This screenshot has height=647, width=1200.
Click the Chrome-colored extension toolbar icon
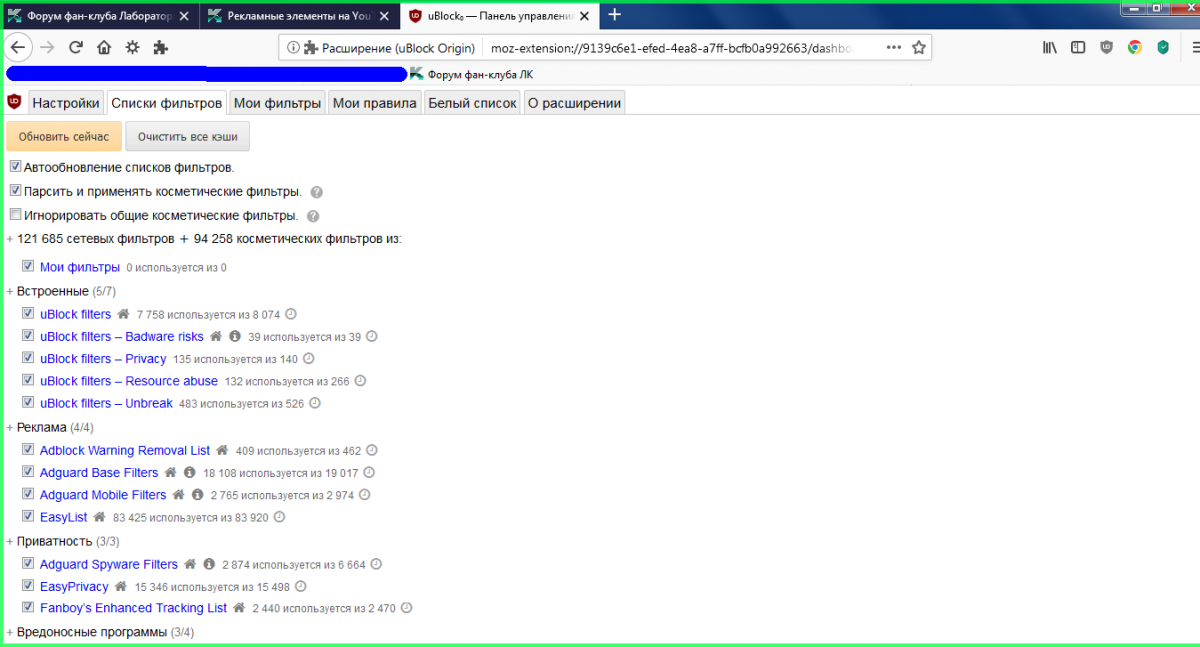[1135, 47]
